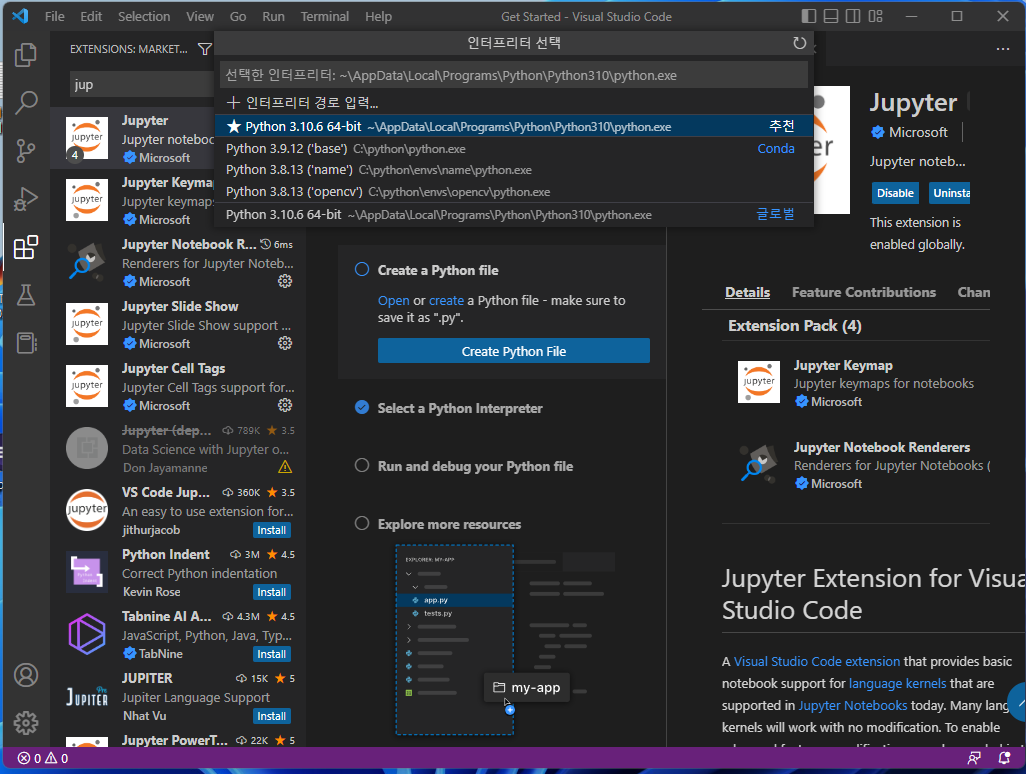Open Jupyter Slide Show extension entry
This screenshot has height=774, width=1026.
178,325
